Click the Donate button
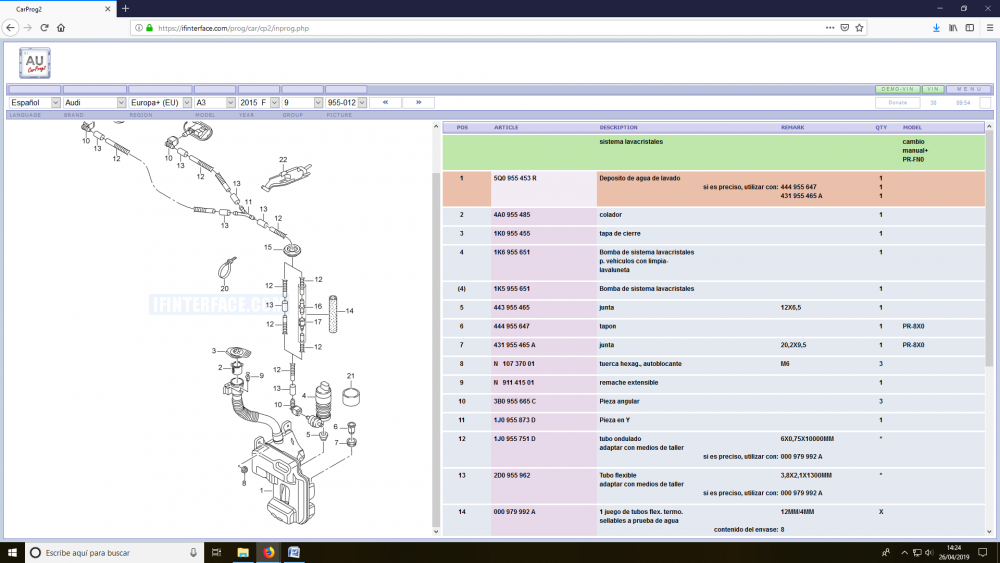This screenshot has height=563, width=1000. pyautogui.click(x=897, y=103)
